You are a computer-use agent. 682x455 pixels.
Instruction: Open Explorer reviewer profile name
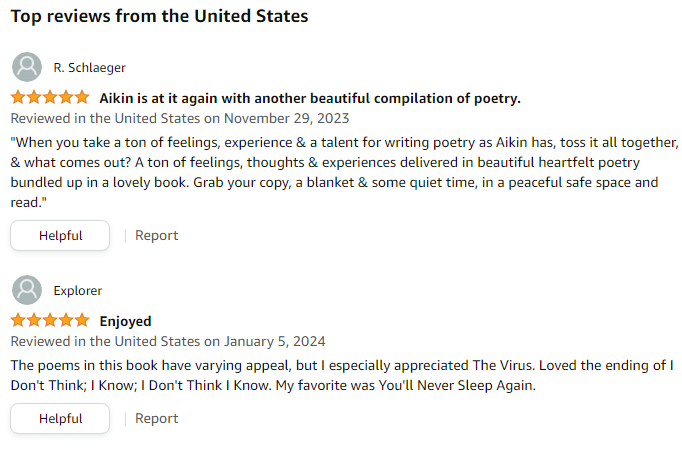pyautogui.click(x=78, y=291)
